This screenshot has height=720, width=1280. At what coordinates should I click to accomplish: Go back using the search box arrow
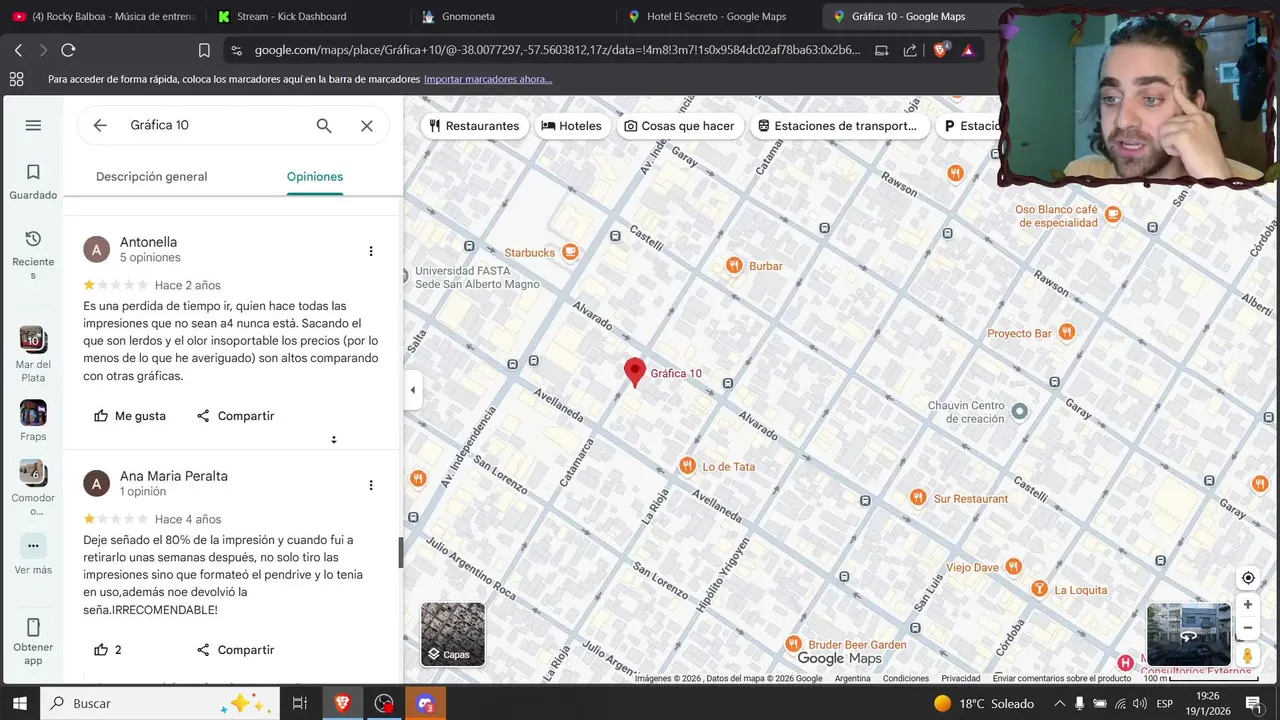click(100, 125)
